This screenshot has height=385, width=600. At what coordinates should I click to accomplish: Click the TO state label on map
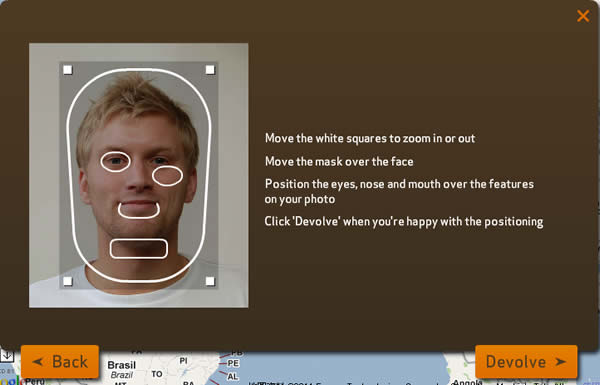click(x=157, y=374)
